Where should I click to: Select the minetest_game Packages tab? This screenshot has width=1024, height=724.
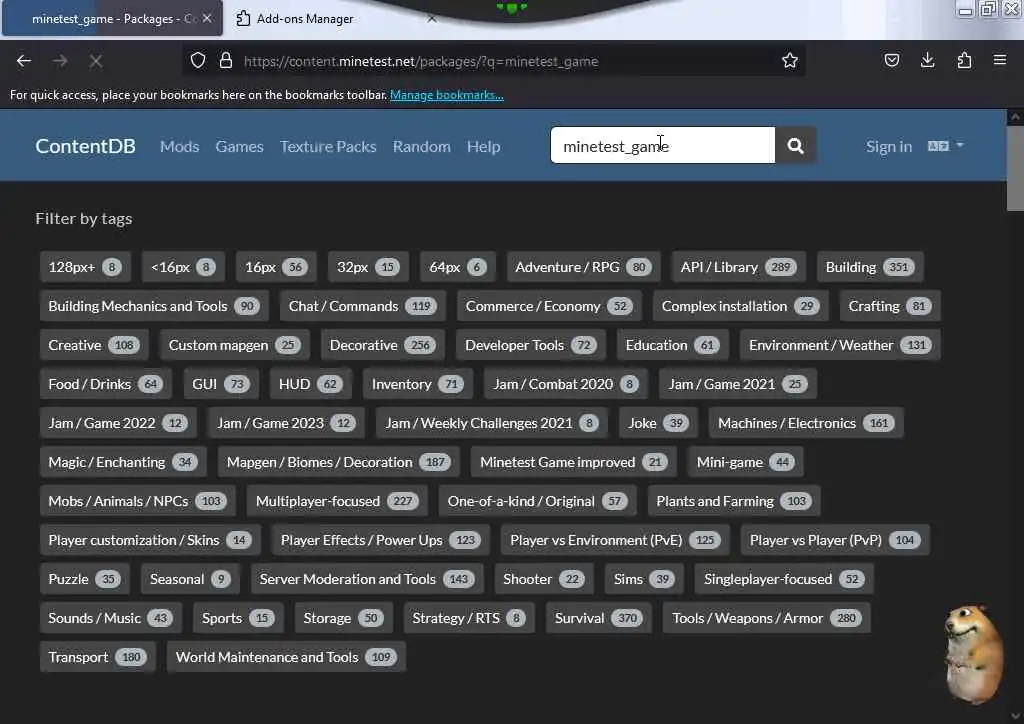click(x=111, y=19)
